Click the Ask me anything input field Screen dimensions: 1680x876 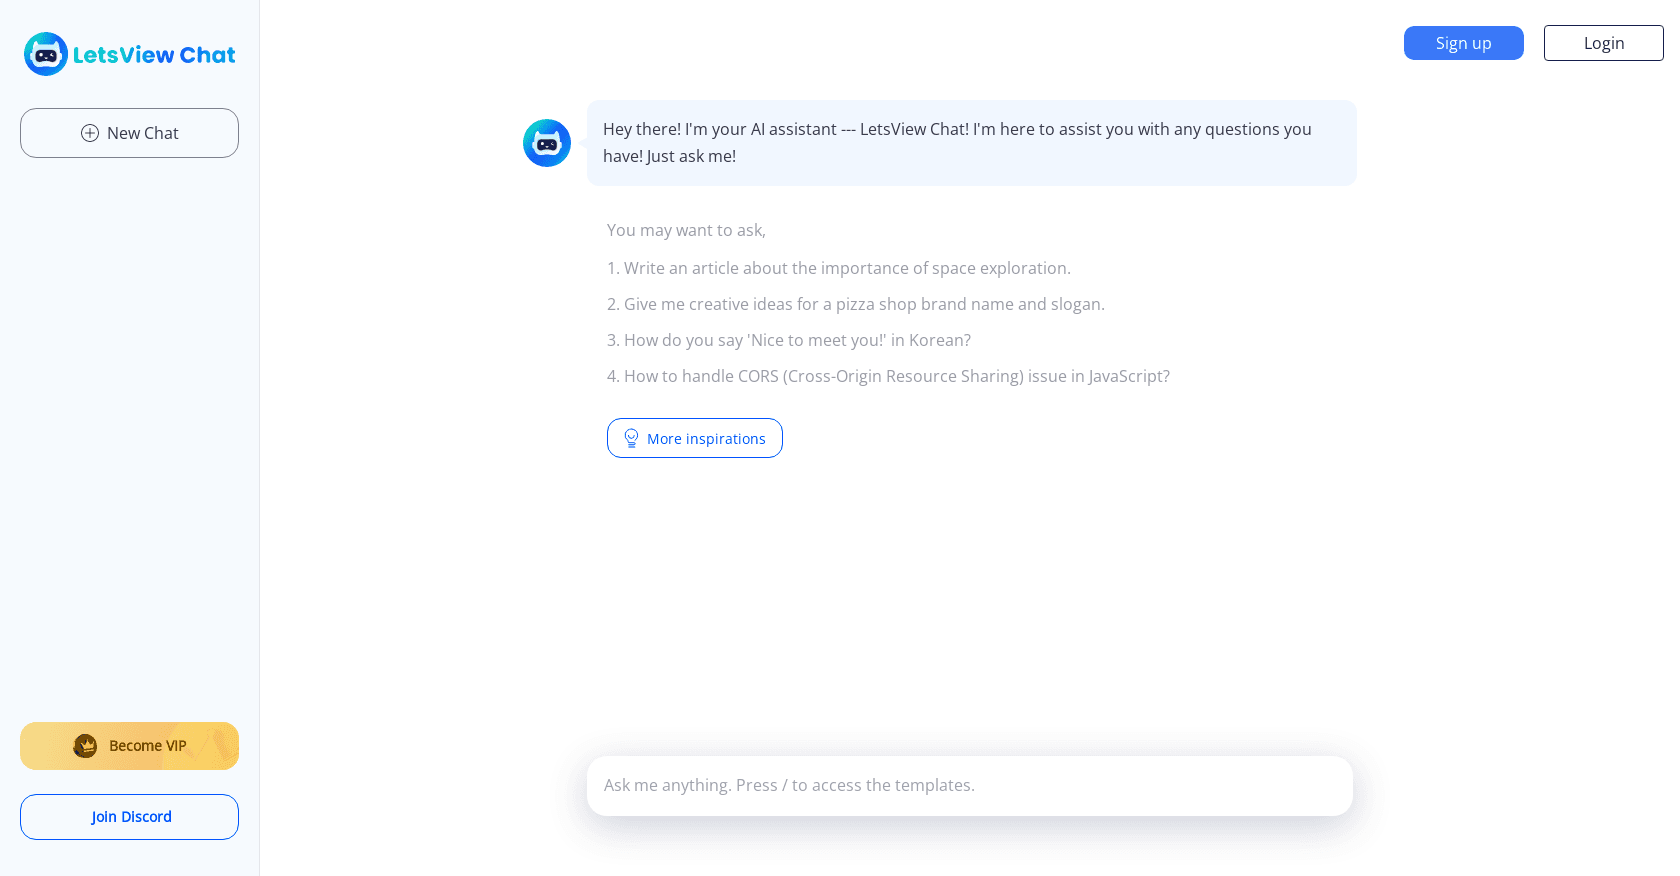(969, 785)
